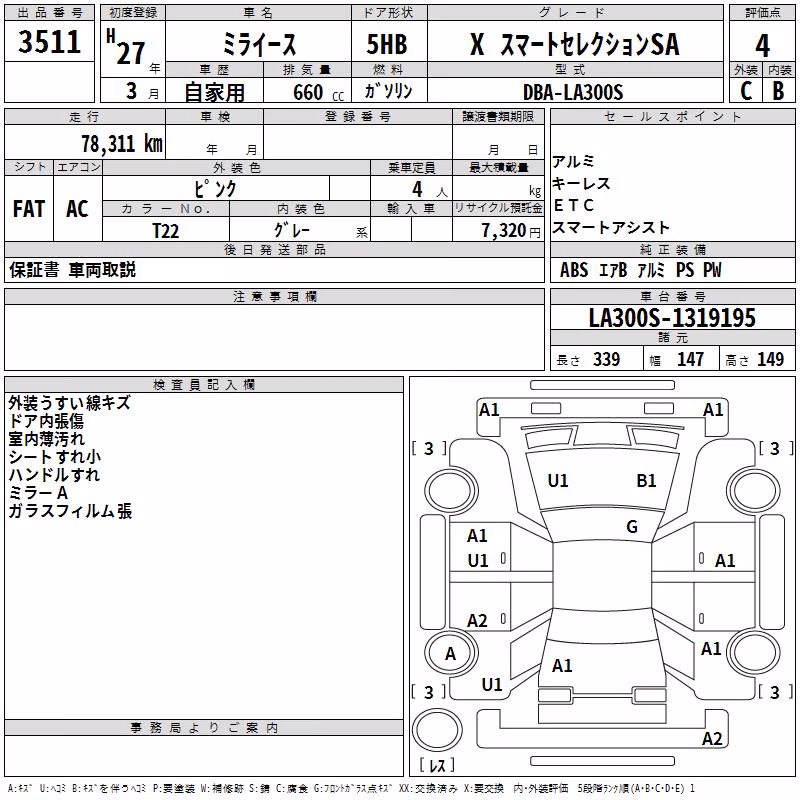
Task: Select the interior grade B
Action: [778, 91]
